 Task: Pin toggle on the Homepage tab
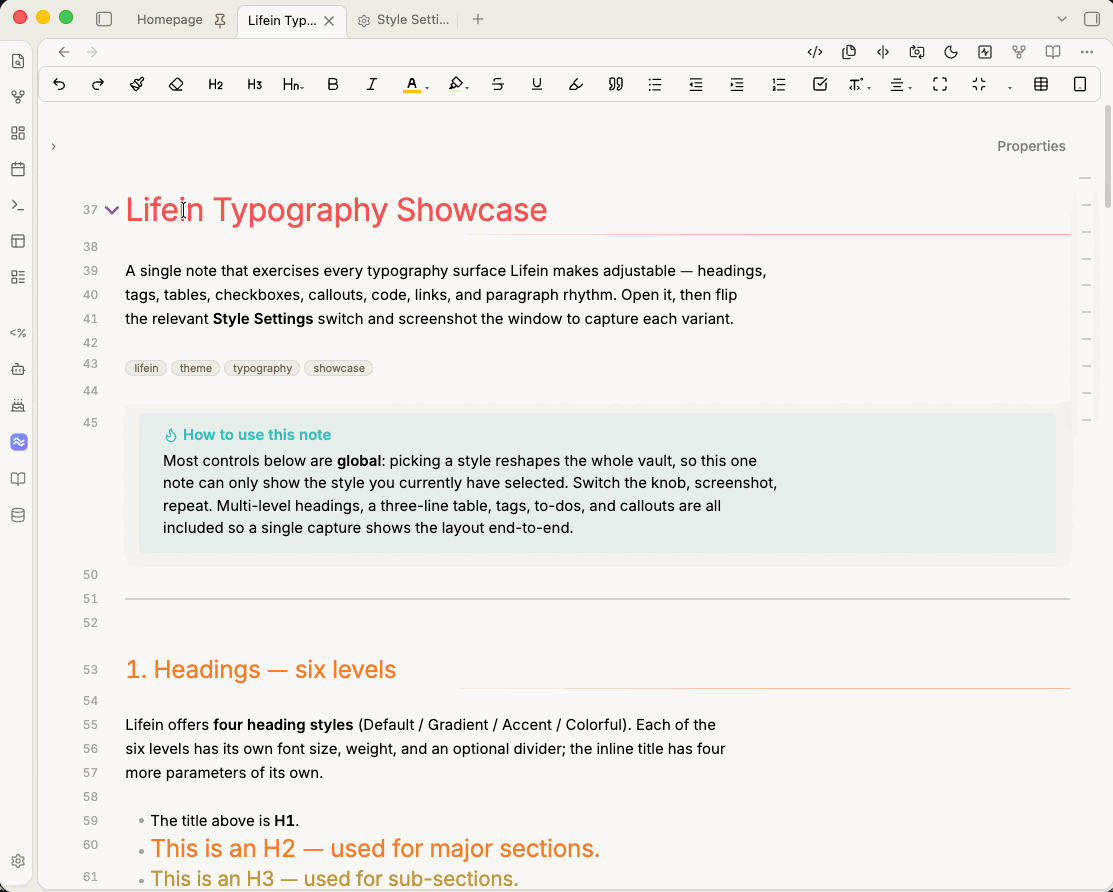tap(220, 21)
